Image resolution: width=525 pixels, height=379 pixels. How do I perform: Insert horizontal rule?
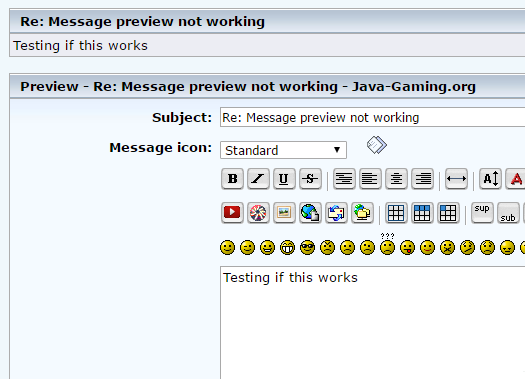pyautogui.click(x=456, y=179)
